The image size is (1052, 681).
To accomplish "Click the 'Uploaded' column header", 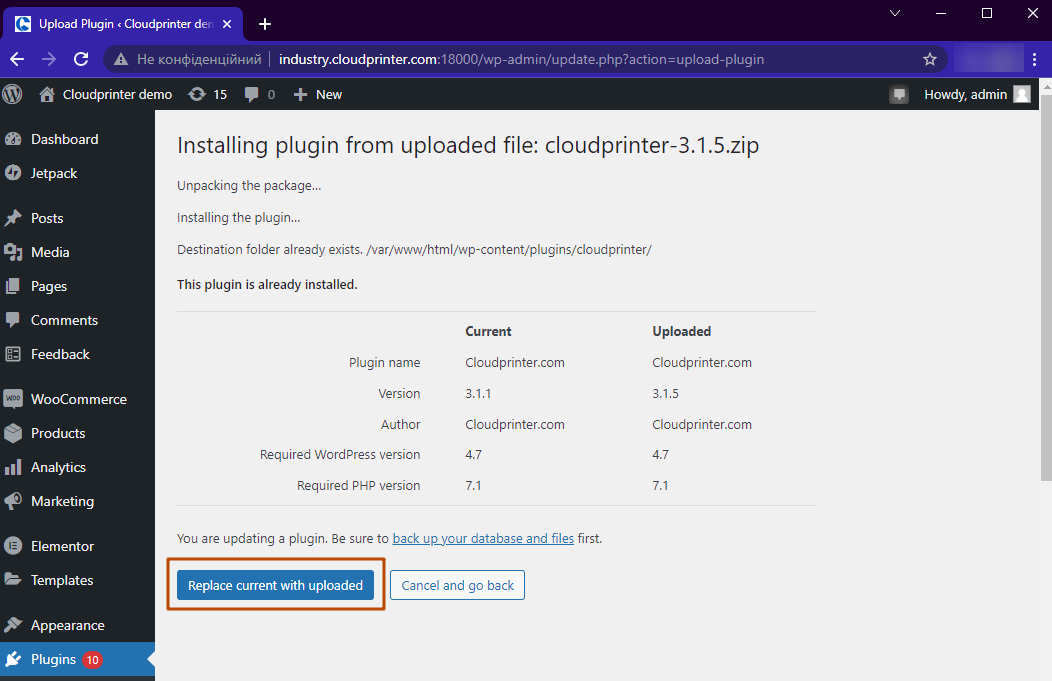I will pos(682,331).
